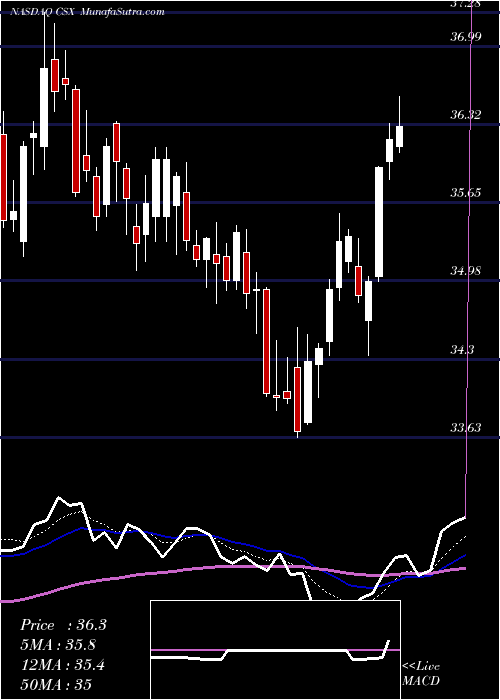The height and width of the screenshot is (700, 500).
Task: Select the 35.65 price axis label
Action: click(x=466, y=193)
